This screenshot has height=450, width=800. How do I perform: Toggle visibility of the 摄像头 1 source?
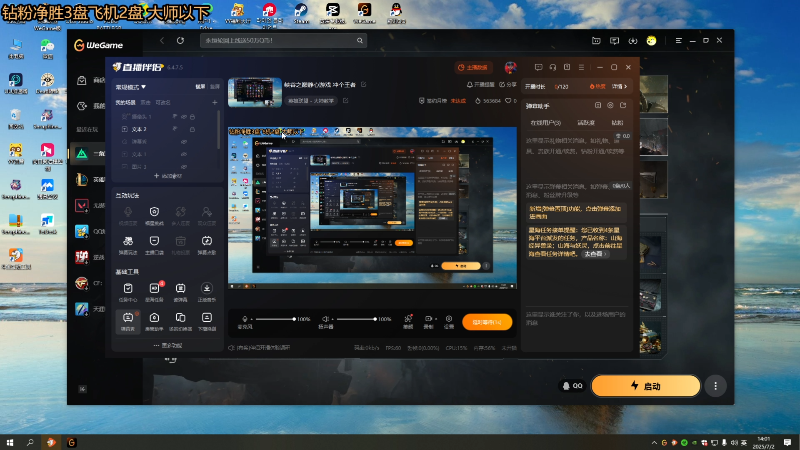pos(184,117)
